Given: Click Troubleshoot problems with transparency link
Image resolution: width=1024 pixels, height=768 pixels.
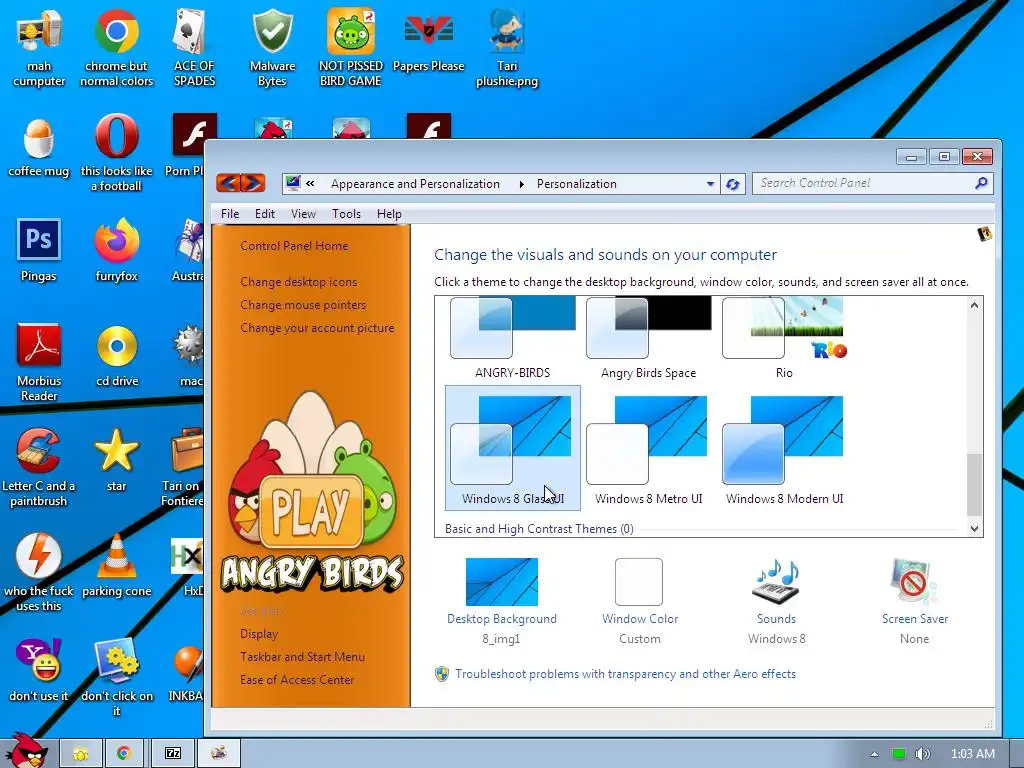Looking at the screenshot, I should [x=625, y=674].
